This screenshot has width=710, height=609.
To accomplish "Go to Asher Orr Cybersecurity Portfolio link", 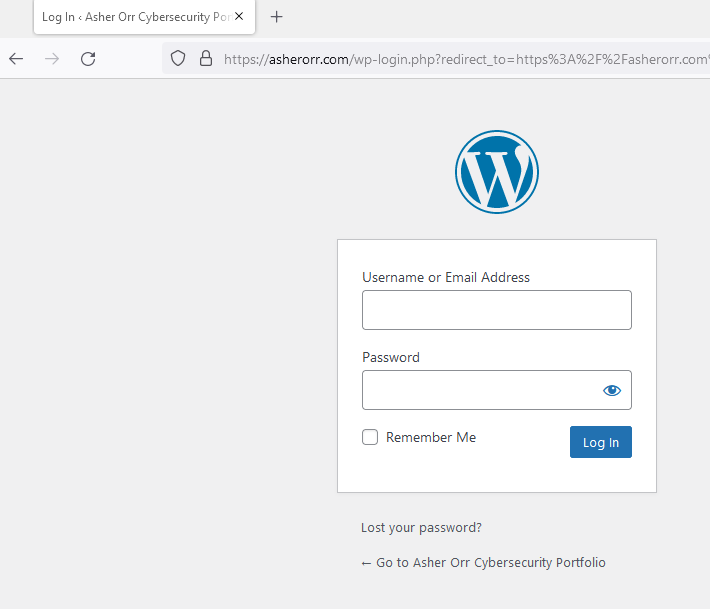I will [x=483, y=562].
